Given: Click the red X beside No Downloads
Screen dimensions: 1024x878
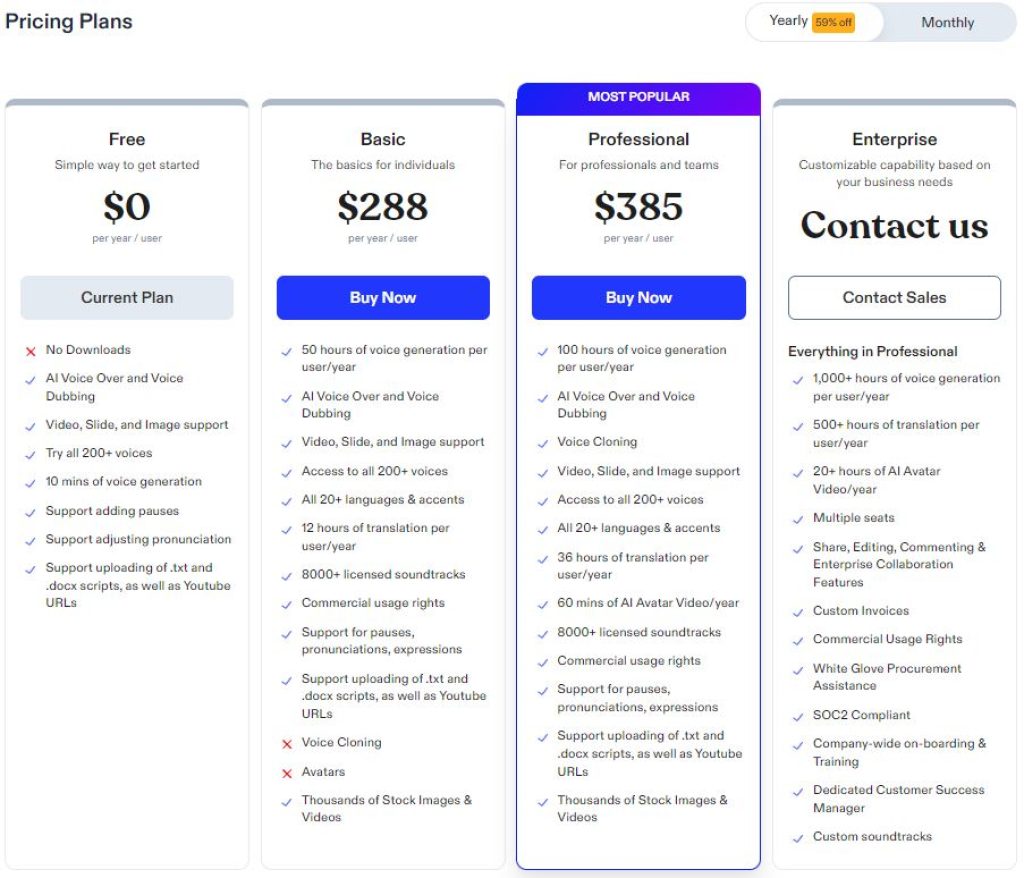Looking at the screenshot, I should click(29, 350).
